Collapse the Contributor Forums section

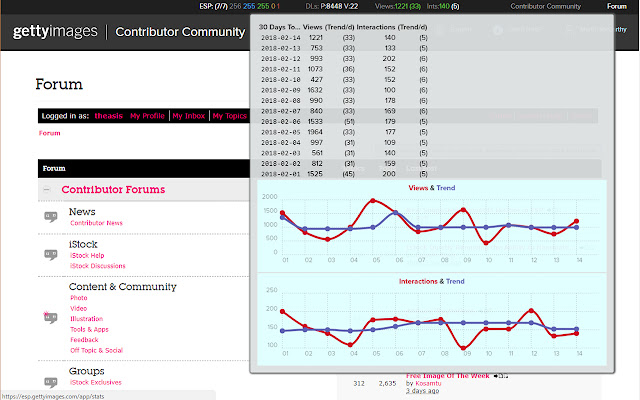click(47, 189)
